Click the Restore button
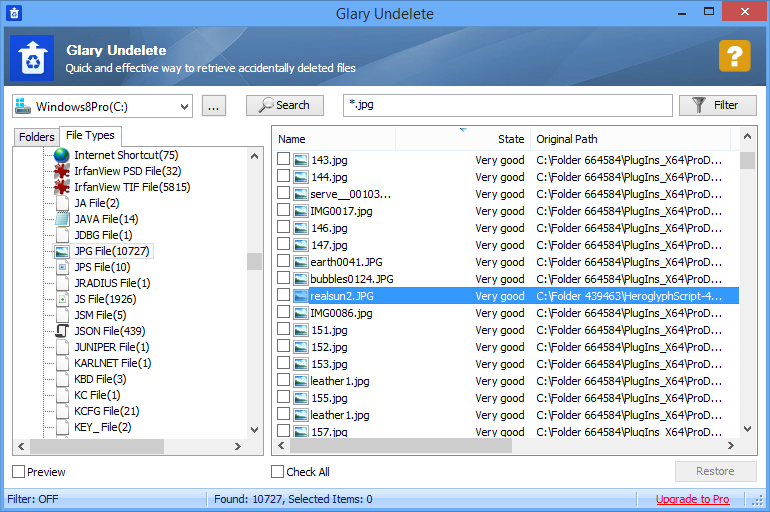The image size is (770, 512). (x=715, y=471)
